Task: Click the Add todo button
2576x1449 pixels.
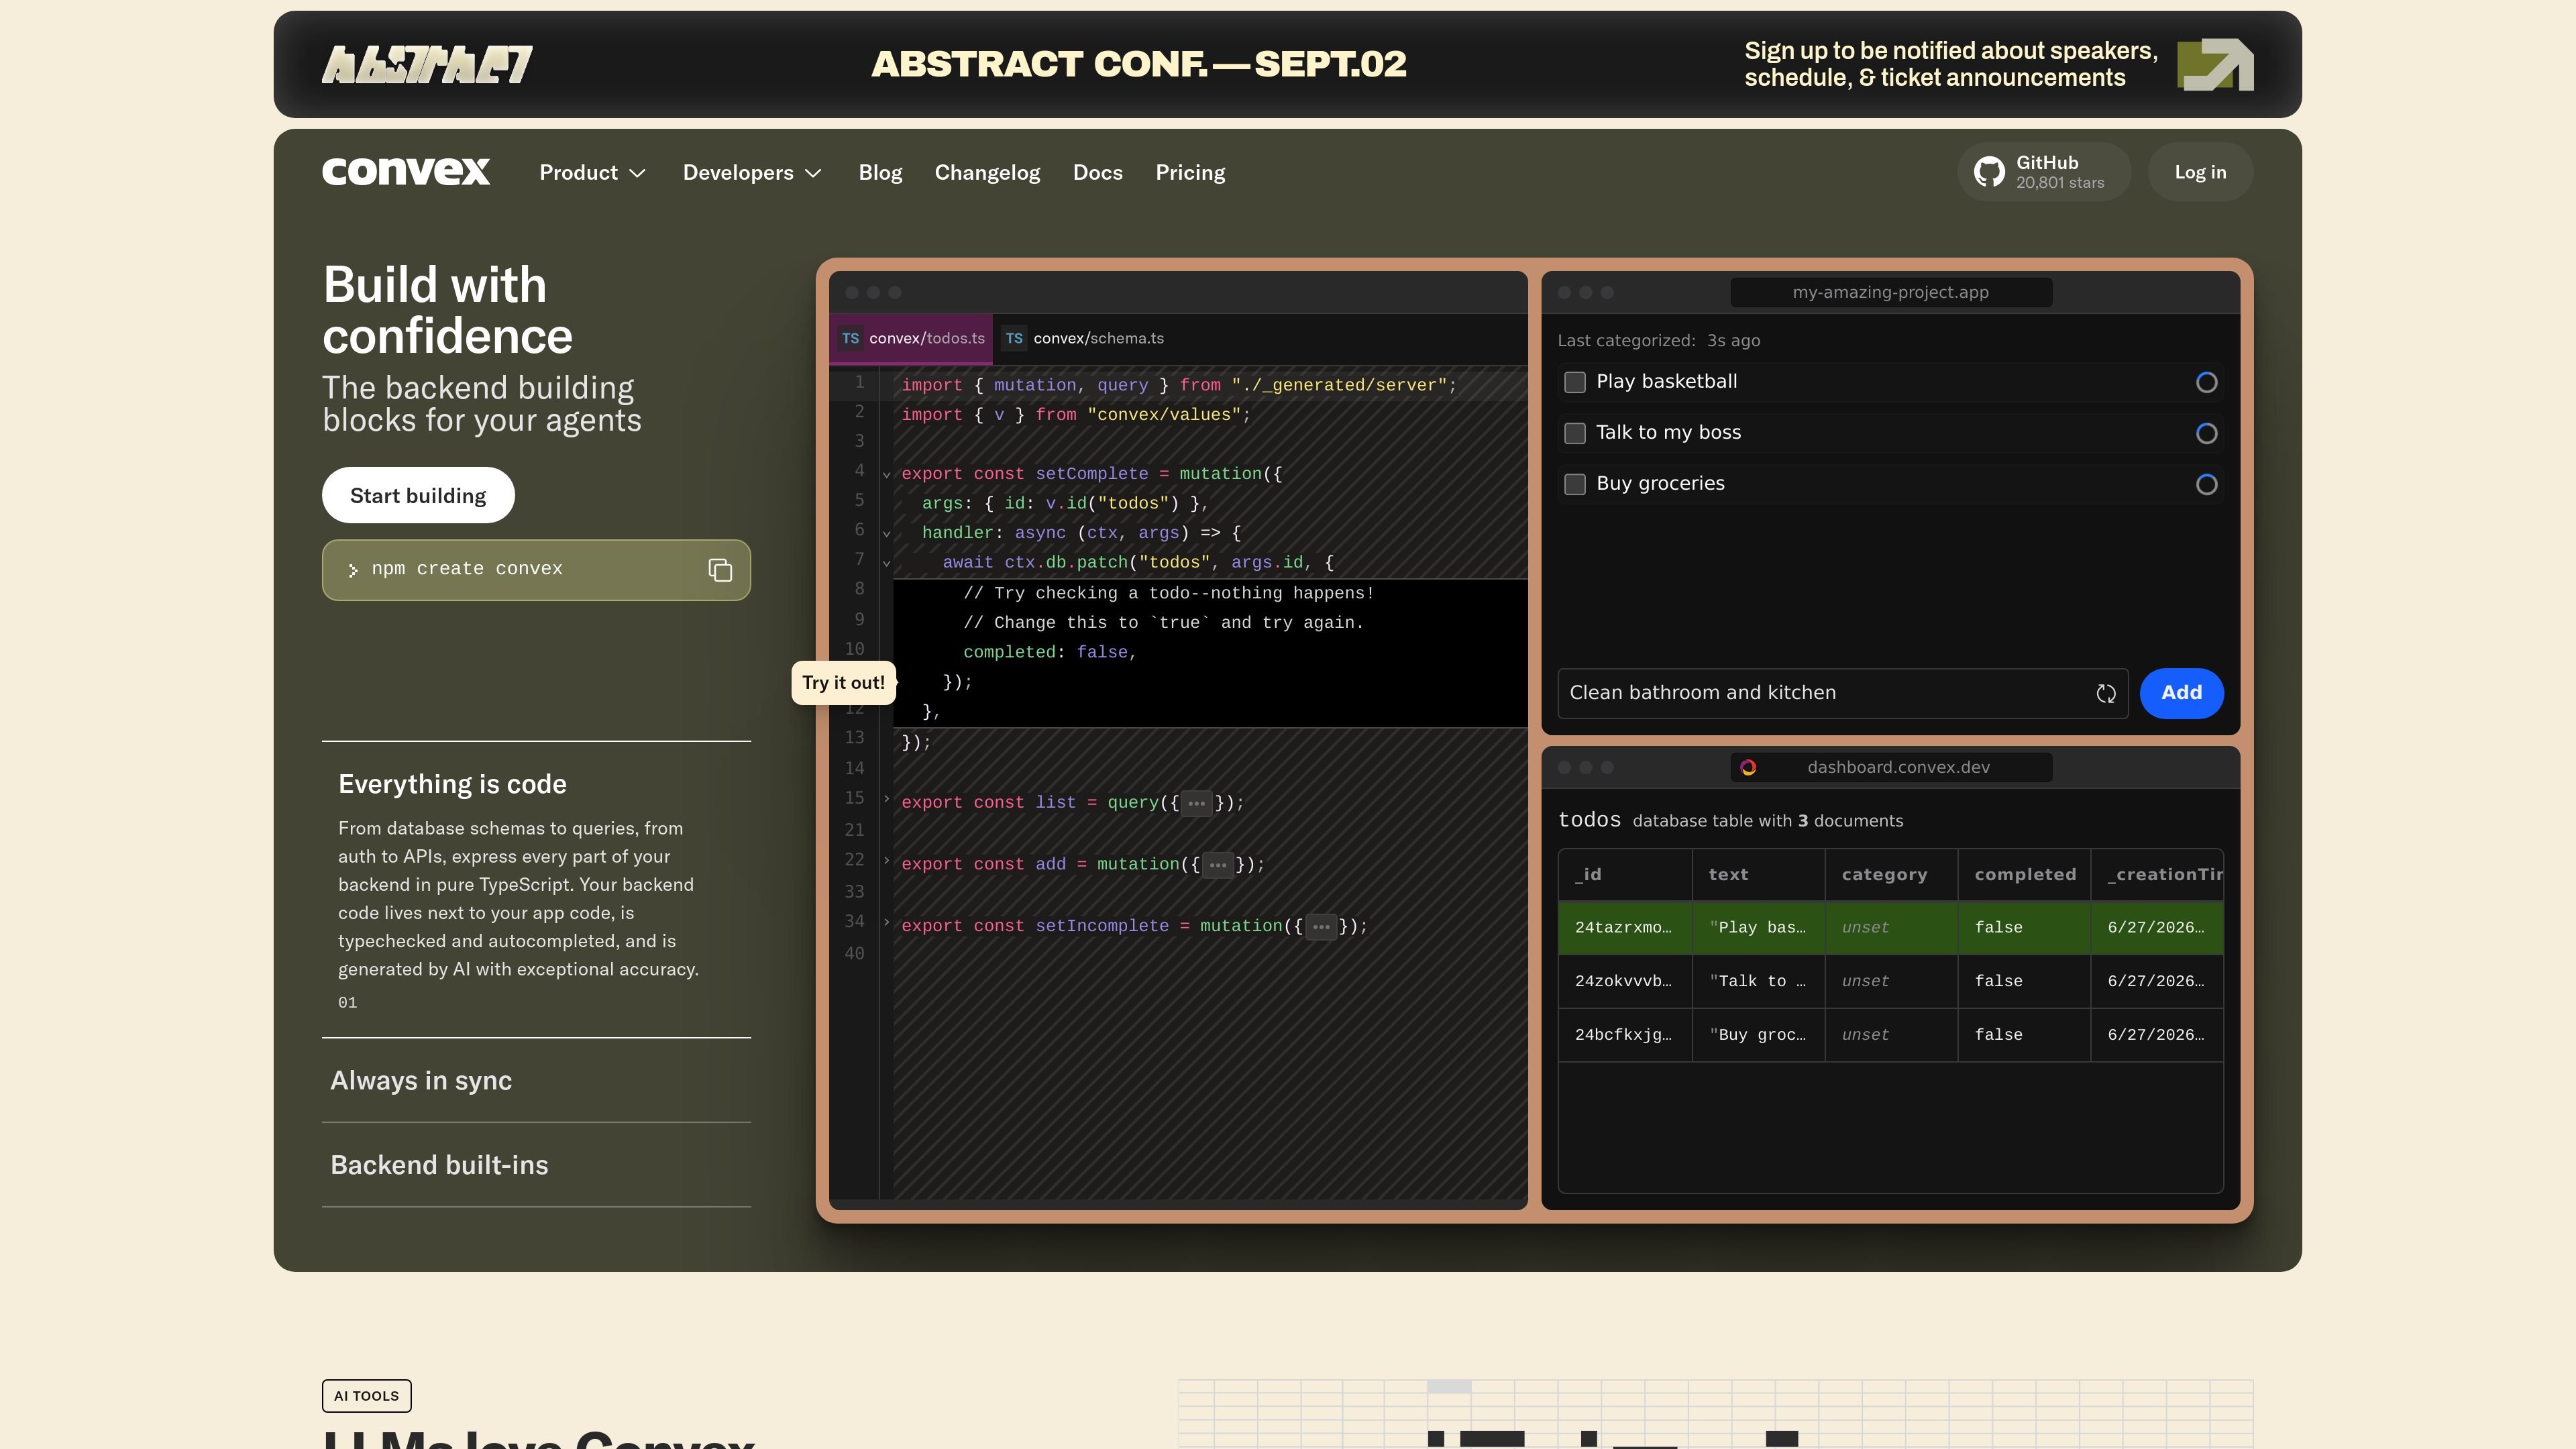Action: [x=2181, y=693]
